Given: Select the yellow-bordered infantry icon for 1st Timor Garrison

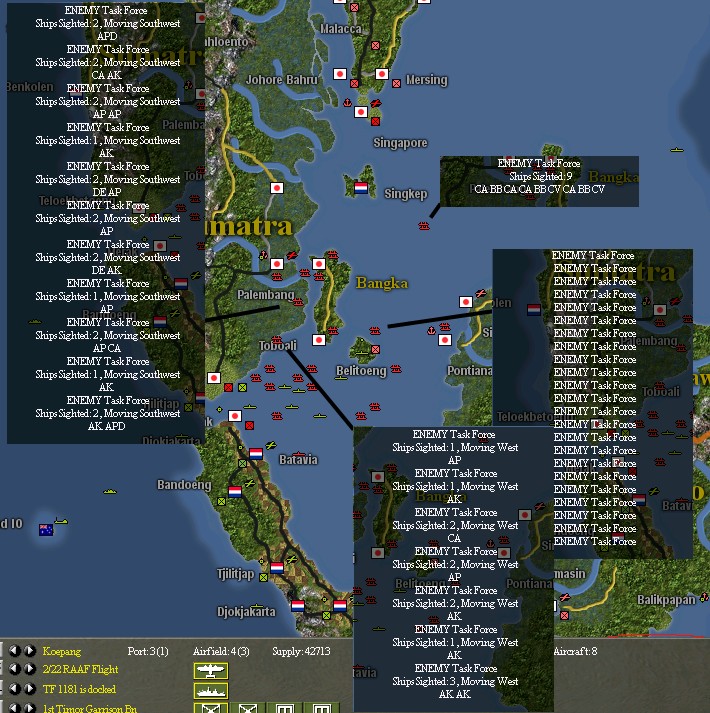Looking at the screenshot, I should (x=211, y=708).
